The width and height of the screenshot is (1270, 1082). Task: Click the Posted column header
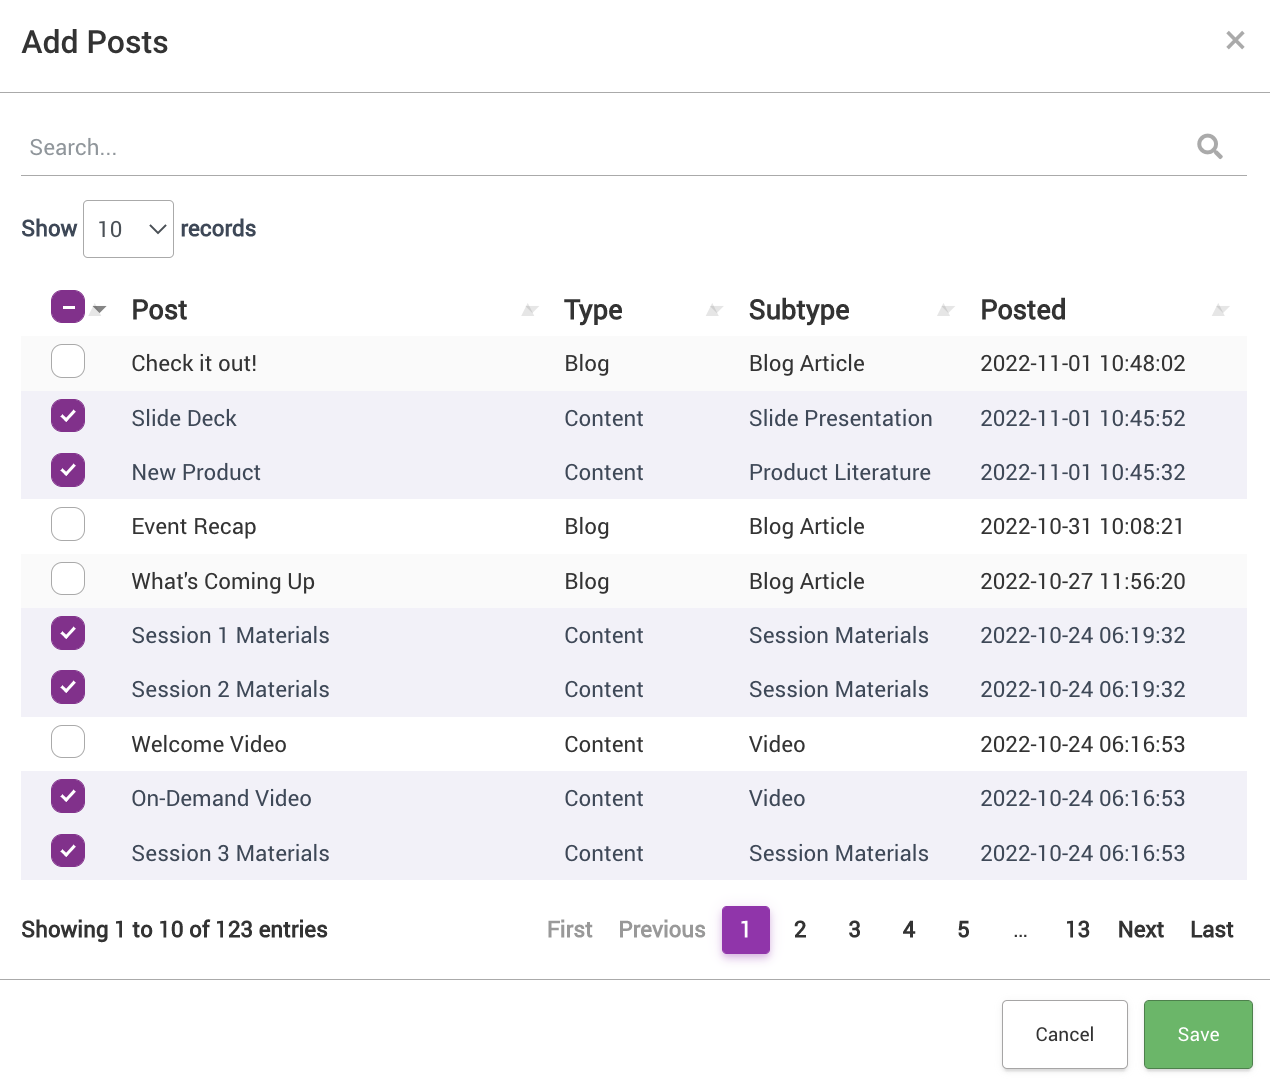point(1023,310)
